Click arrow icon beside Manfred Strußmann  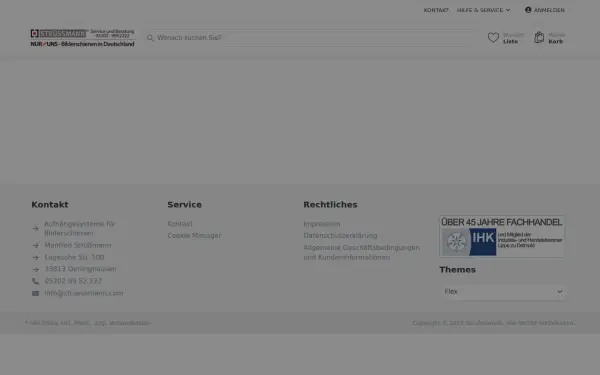(x=36, y=245)
